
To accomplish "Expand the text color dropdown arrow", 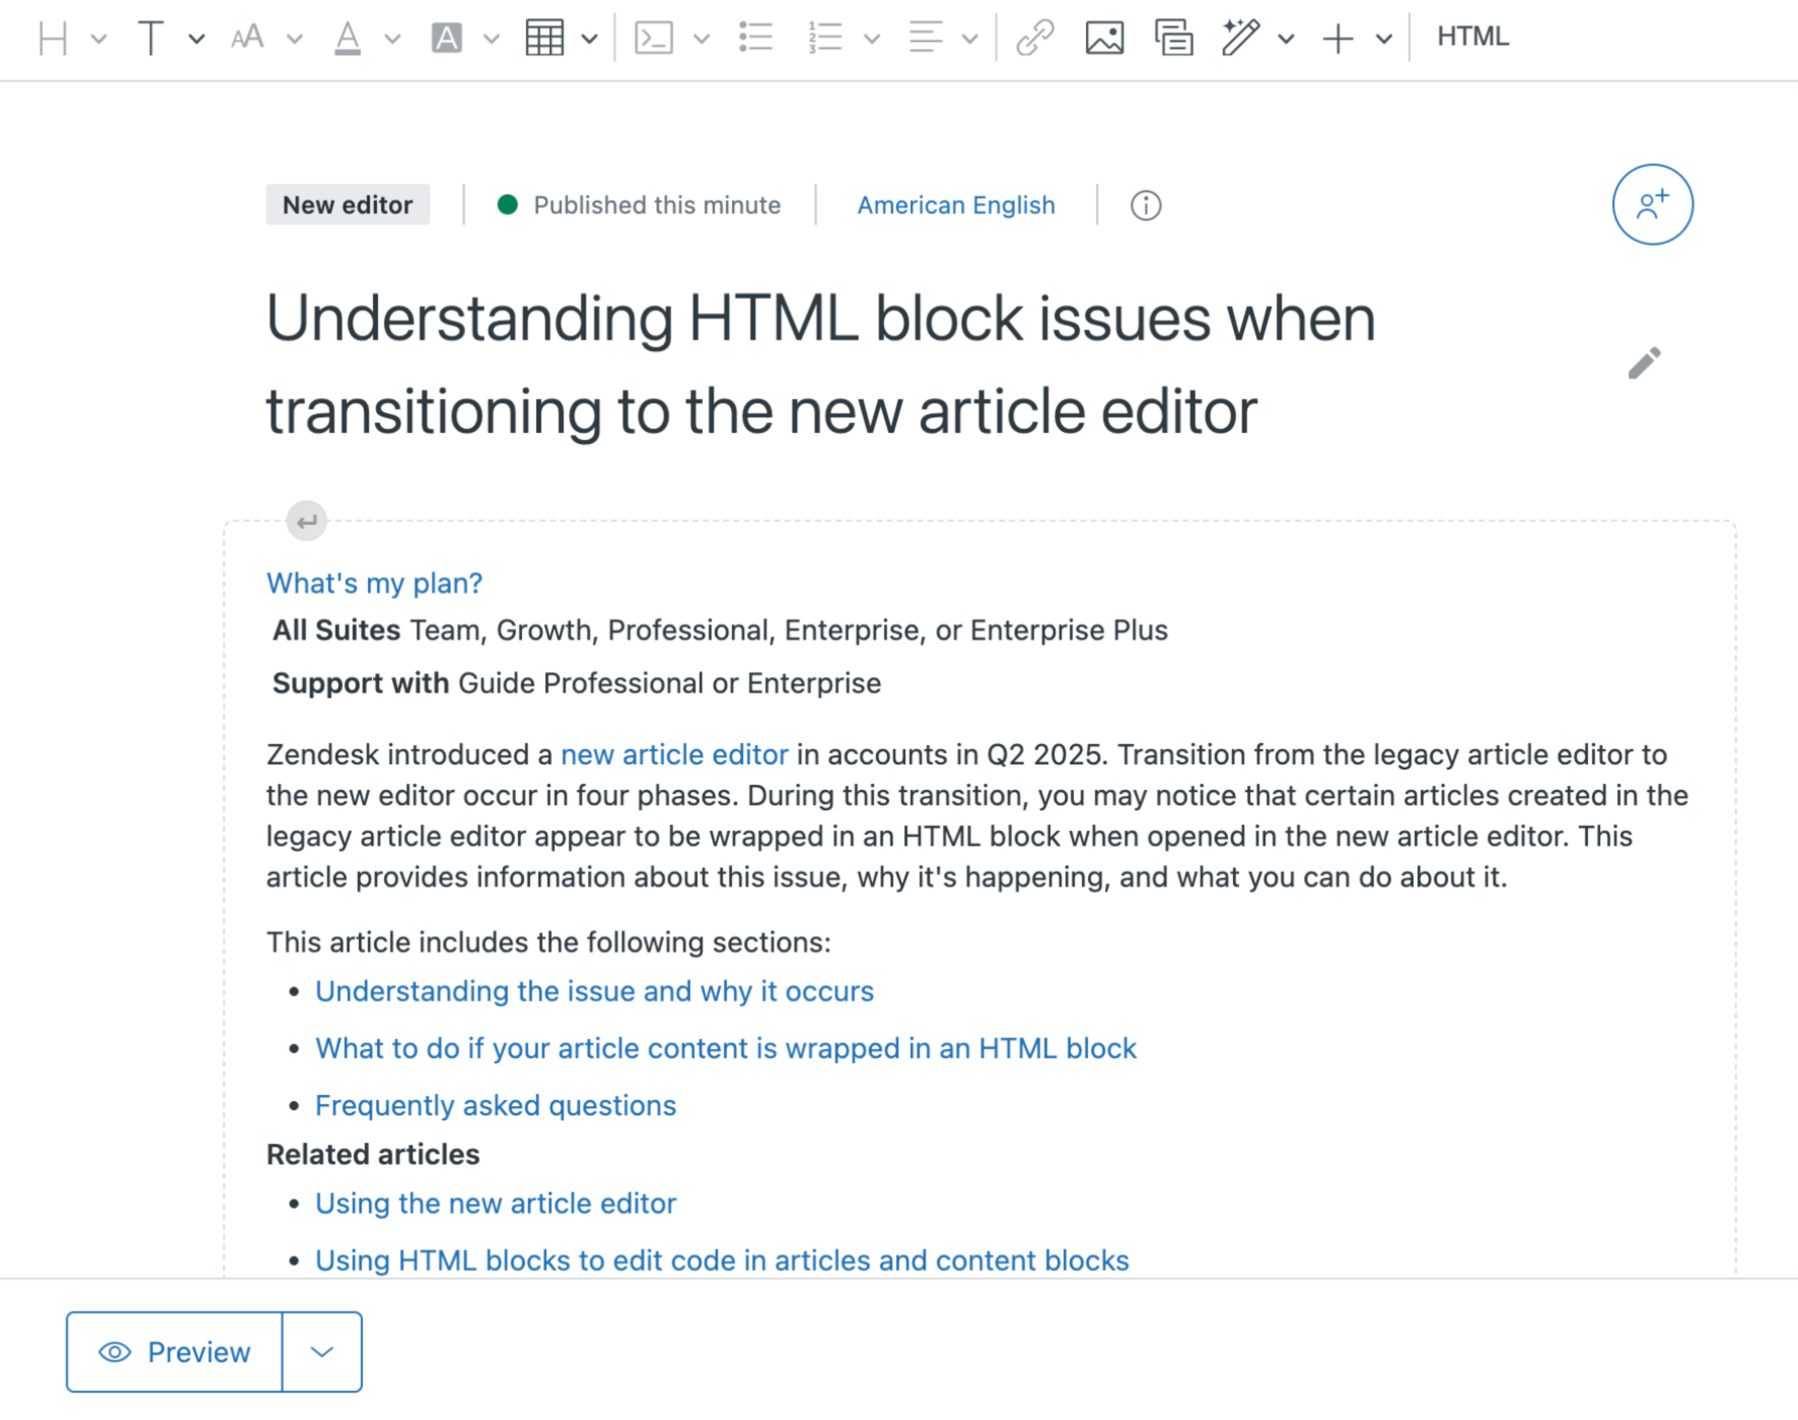I will click(392, 39).
